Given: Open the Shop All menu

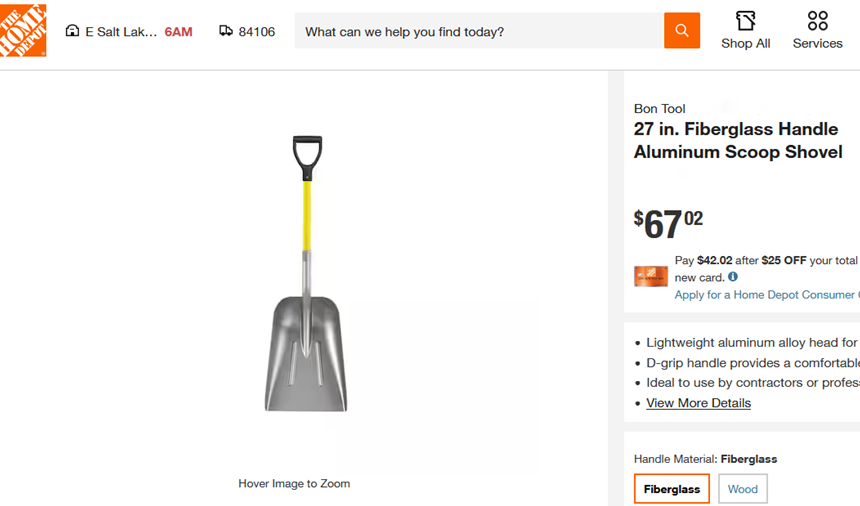Looking at the screenshot, I should pos(745,30).
